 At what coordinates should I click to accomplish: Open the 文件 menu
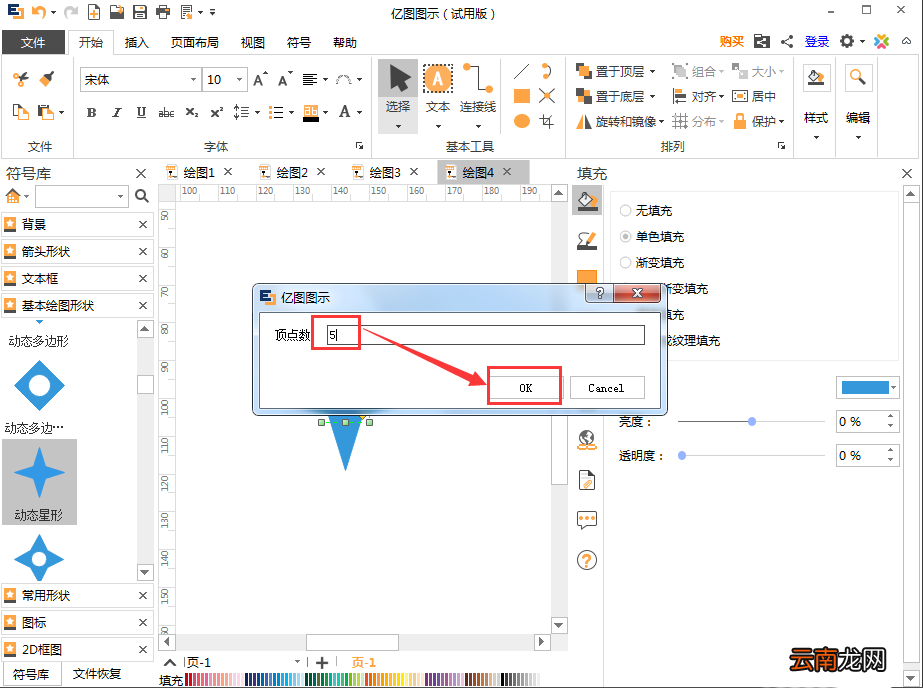click(x=33, y=42)
